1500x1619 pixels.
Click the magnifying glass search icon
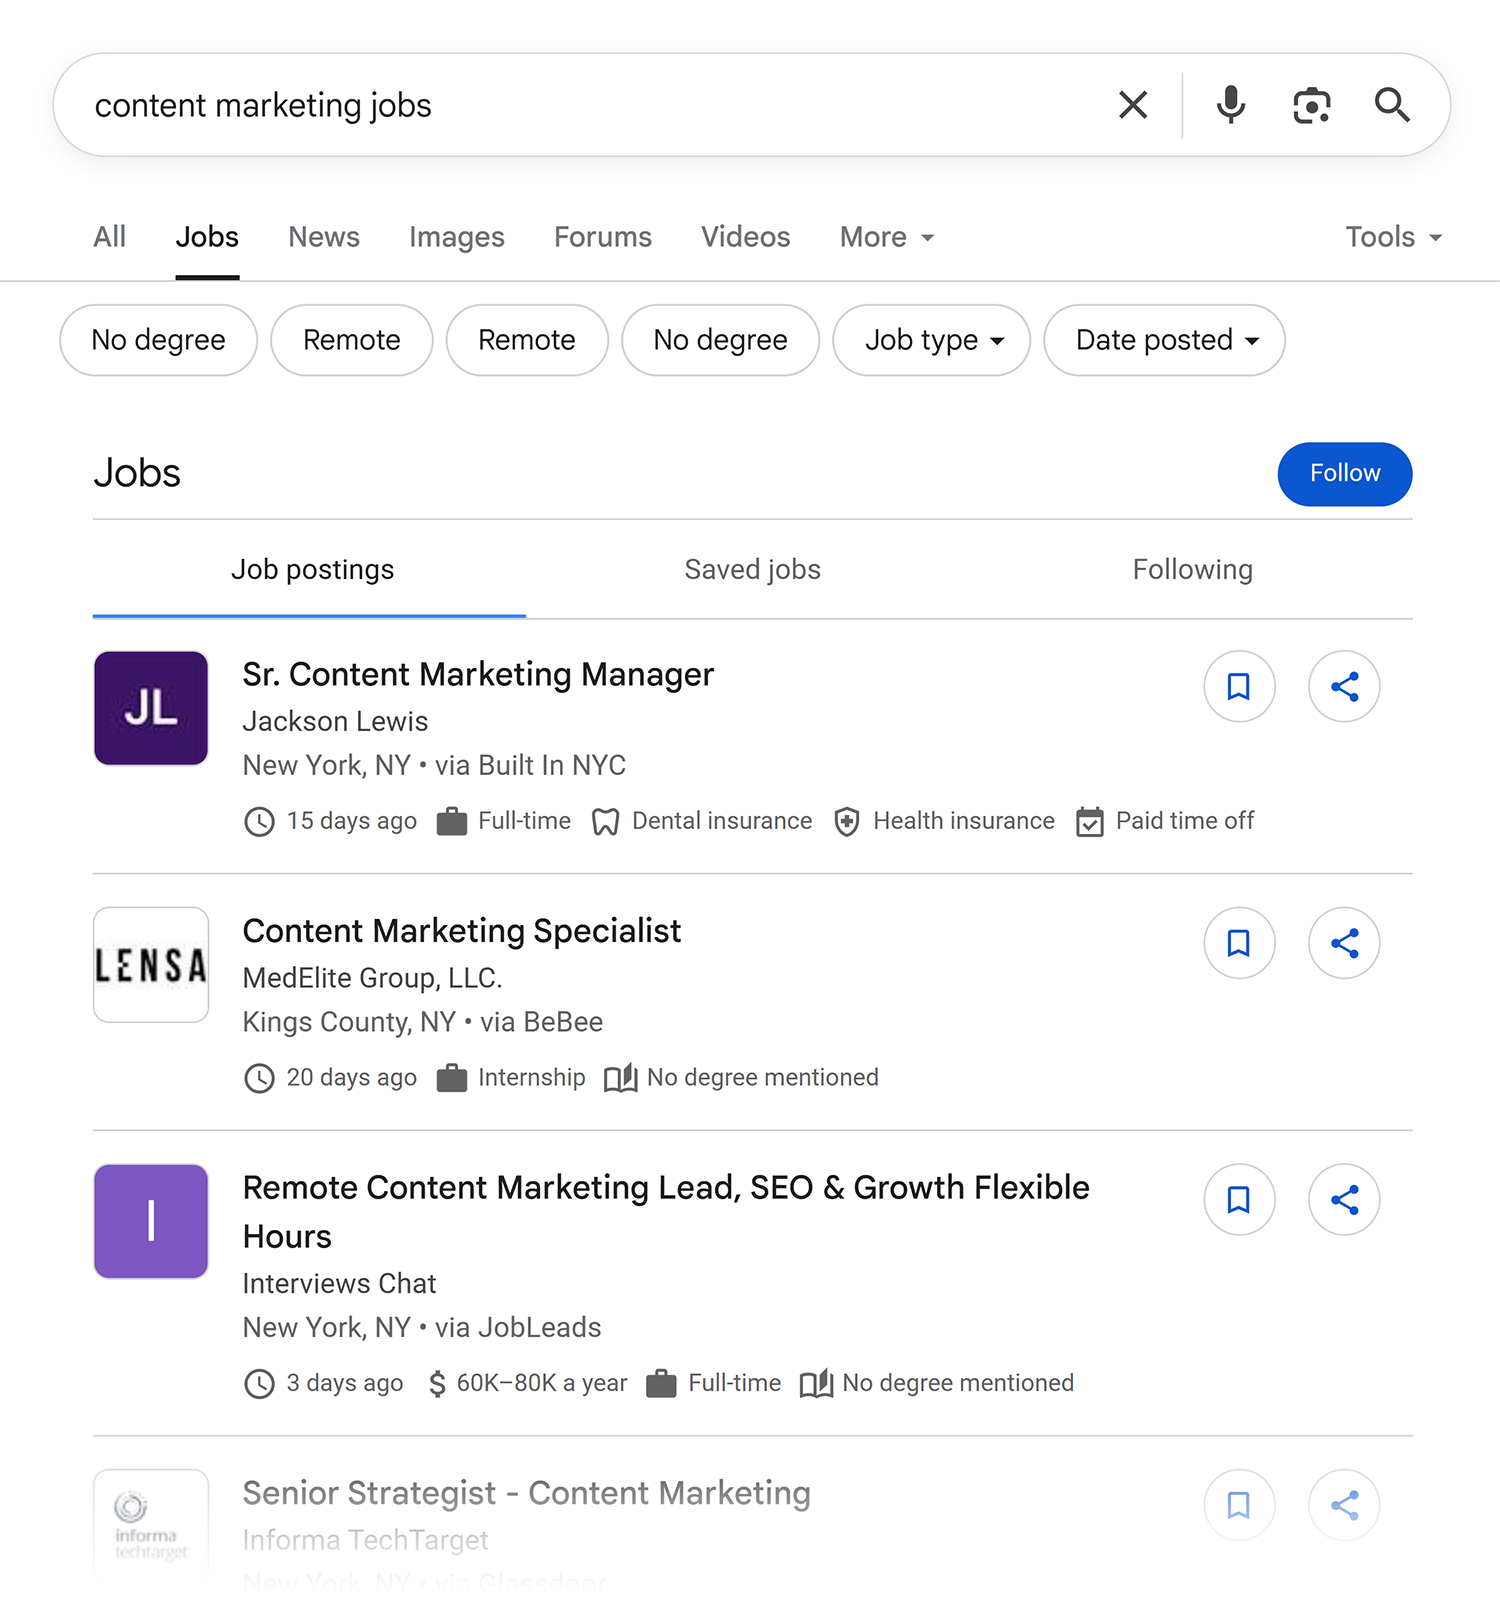1392,105
